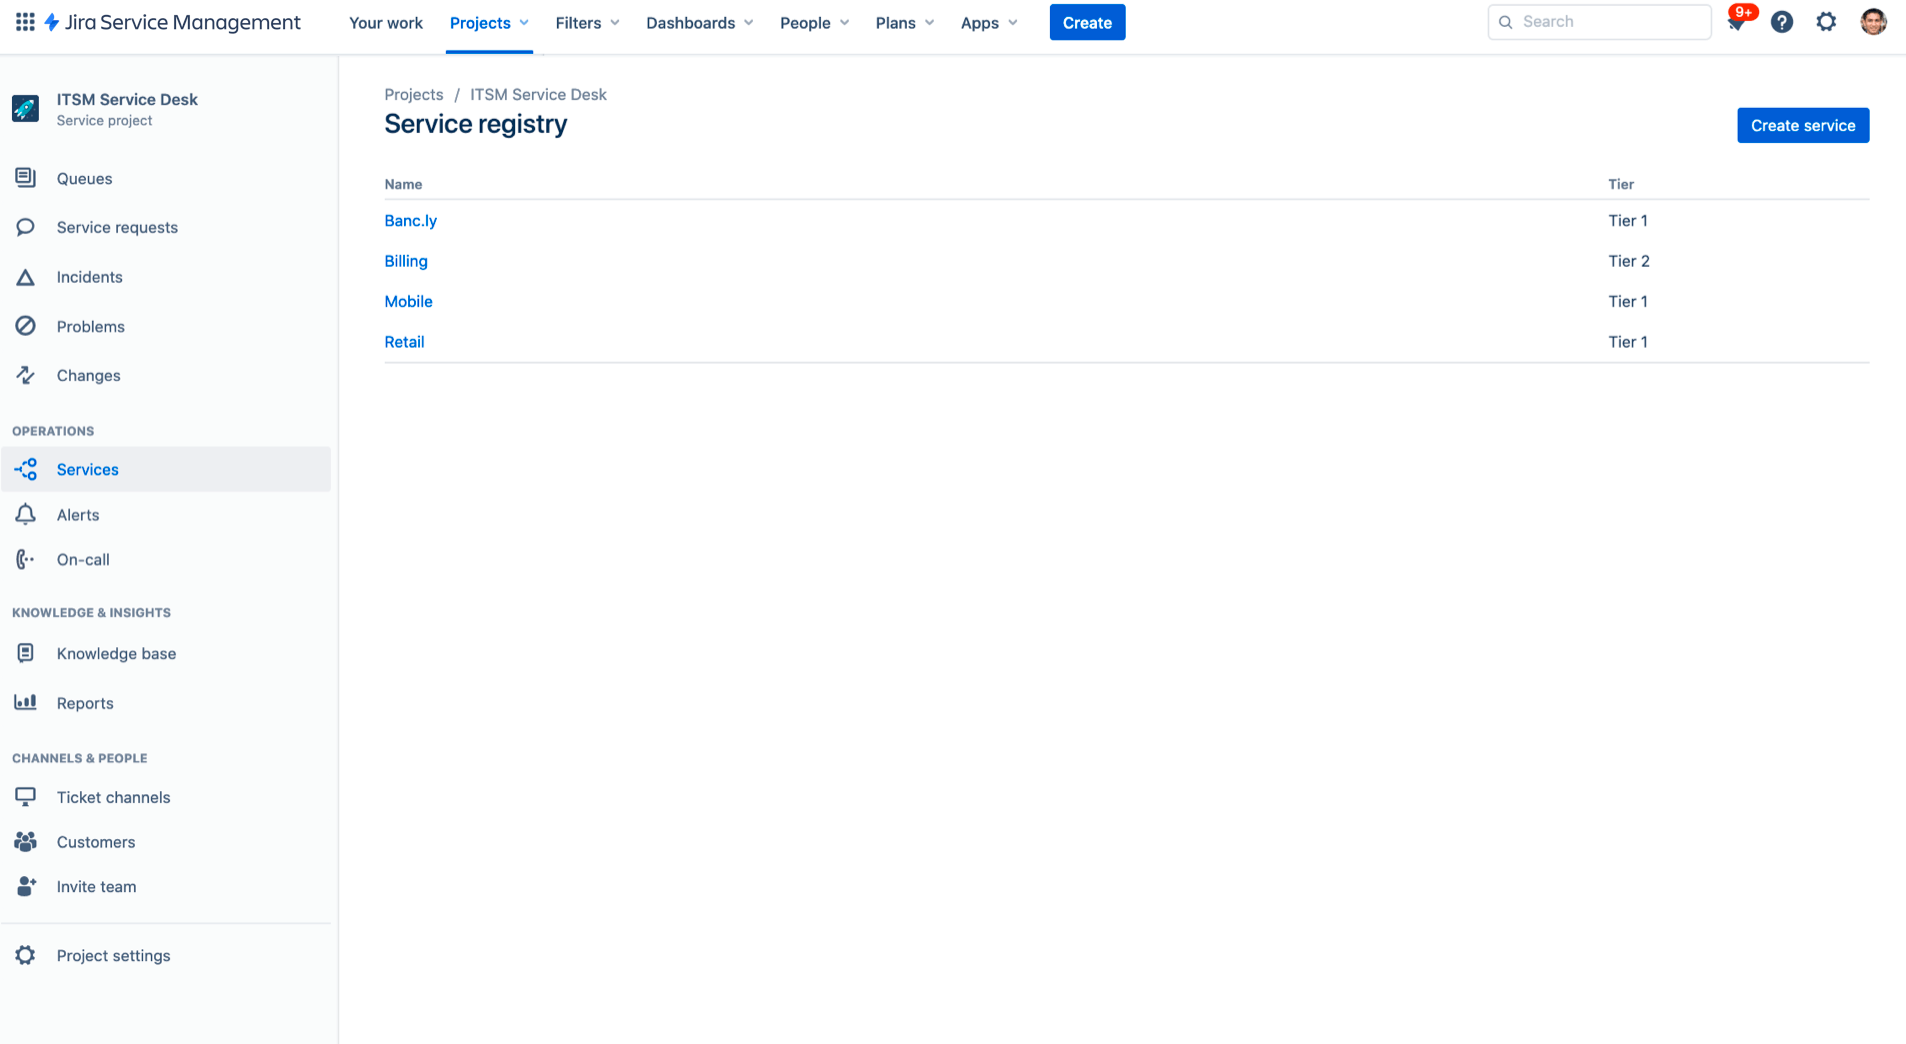This screenshot has height=1044, width=1906.
Task: Click your profile avatar
Action: [x=1873, y=21]
